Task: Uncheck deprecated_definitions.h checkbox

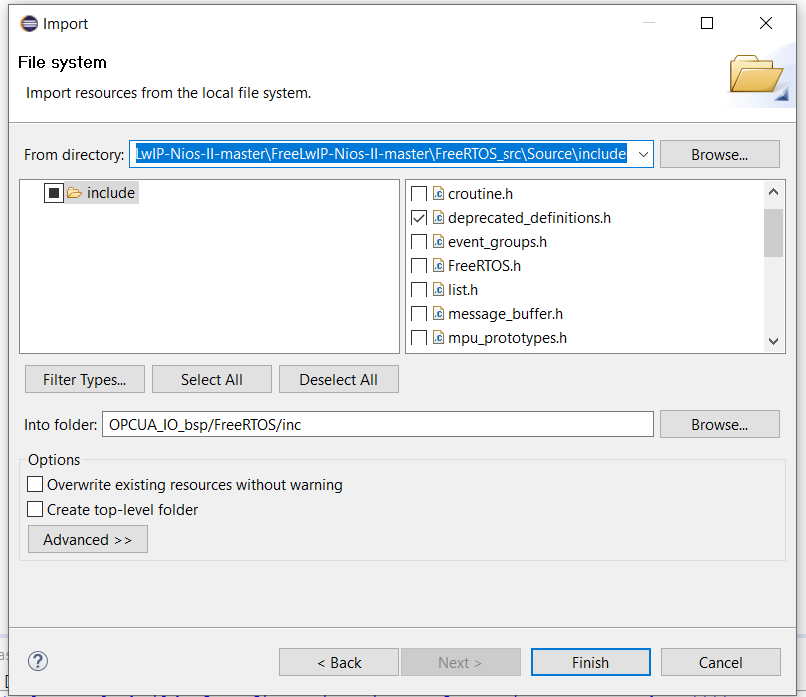Action: (419, 218)
